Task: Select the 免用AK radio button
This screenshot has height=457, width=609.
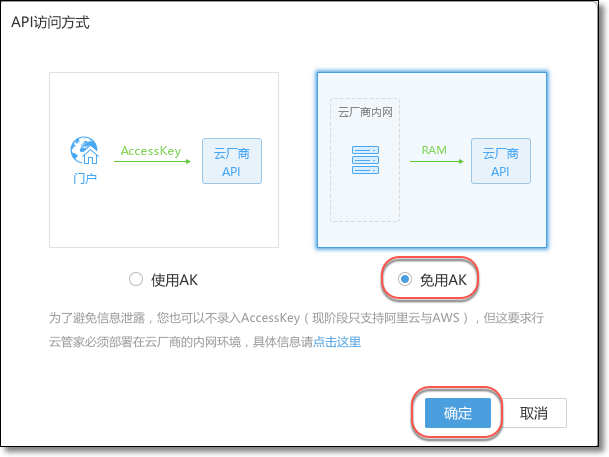Action: (x=405, y=280)
